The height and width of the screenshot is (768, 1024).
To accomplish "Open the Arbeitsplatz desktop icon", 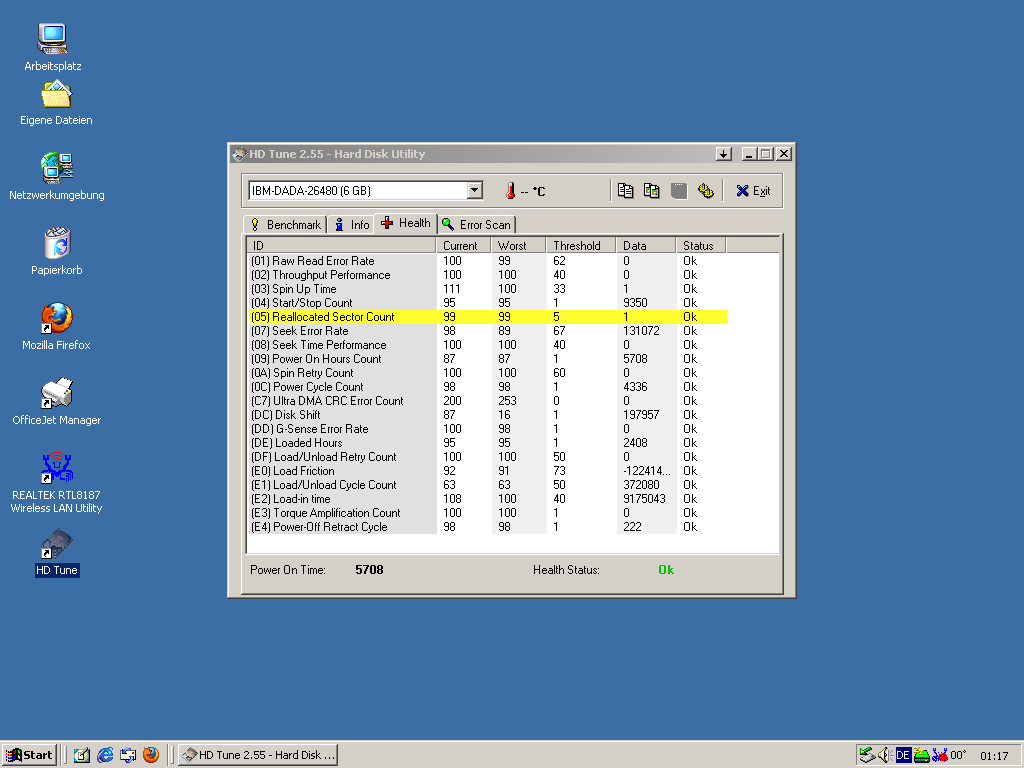I will click(53, 47).
